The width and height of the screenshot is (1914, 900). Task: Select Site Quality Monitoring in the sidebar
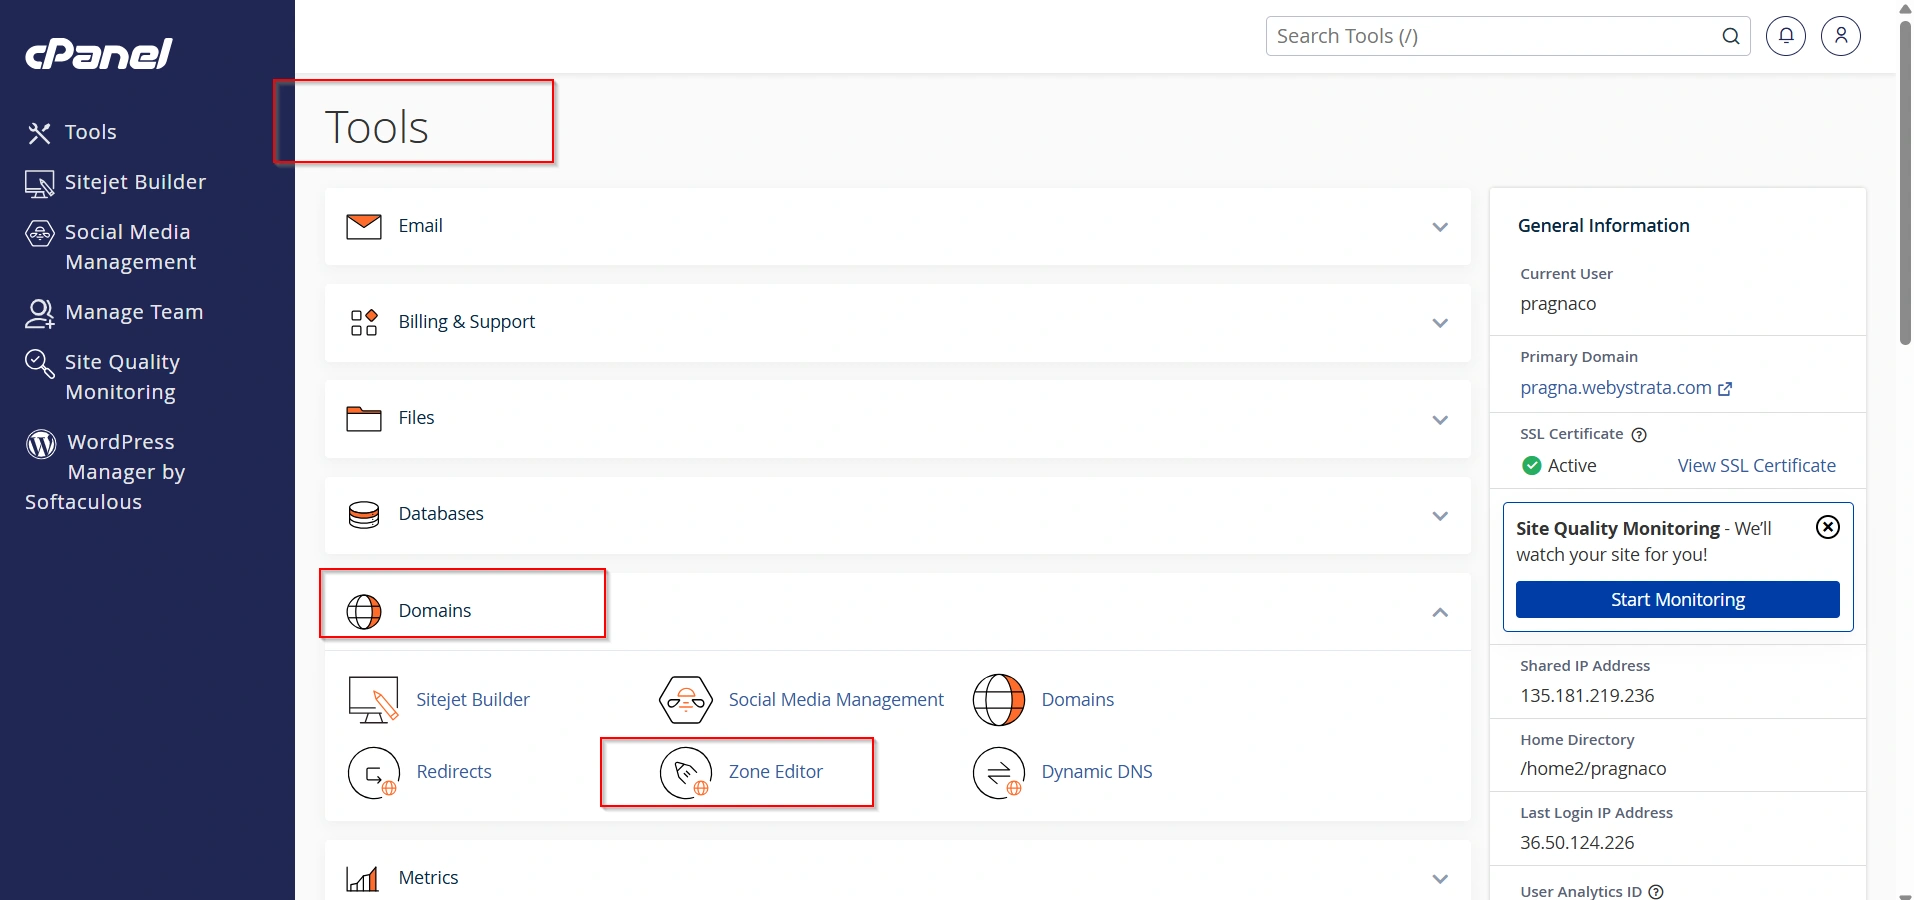tap(122, 377)
